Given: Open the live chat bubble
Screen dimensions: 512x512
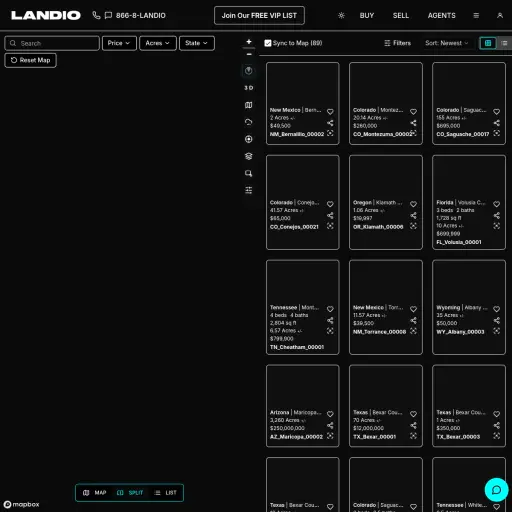Looking at the screenshot, I should click(496, 490).
